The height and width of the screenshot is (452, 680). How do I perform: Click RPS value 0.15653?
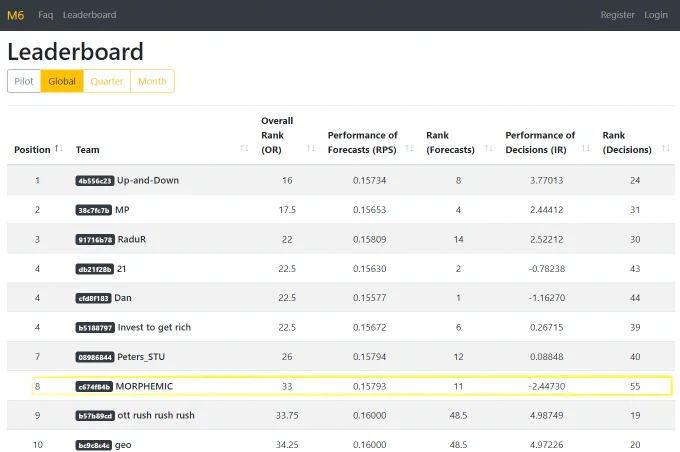point(369,210)
